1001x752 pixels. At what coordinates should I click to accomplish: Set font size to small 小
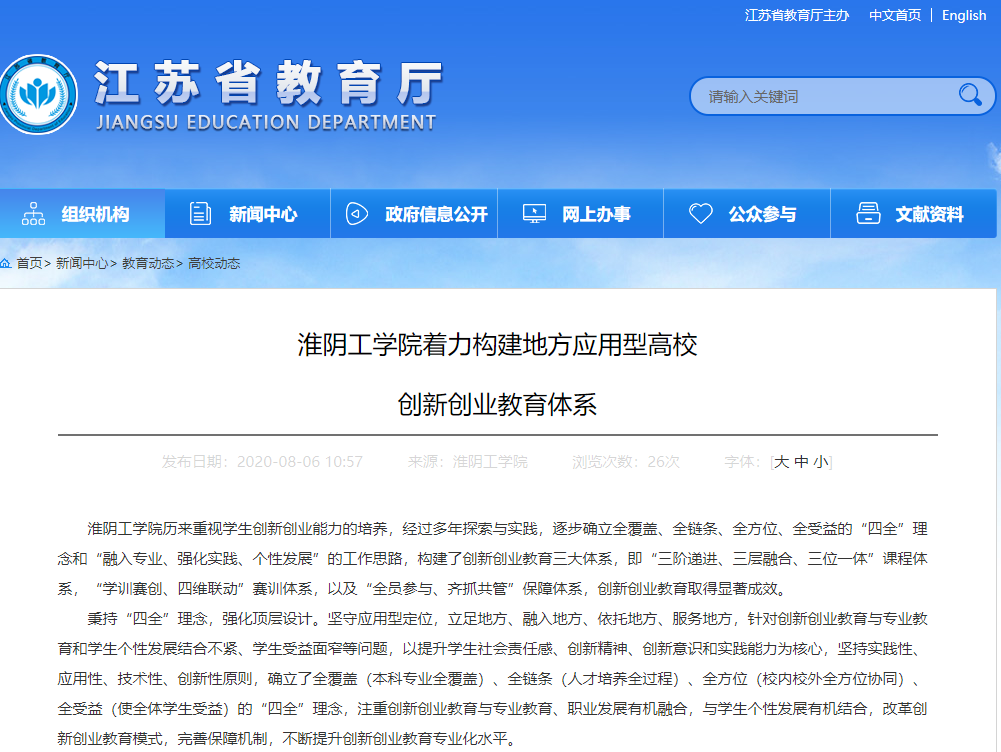click(820, 462)
